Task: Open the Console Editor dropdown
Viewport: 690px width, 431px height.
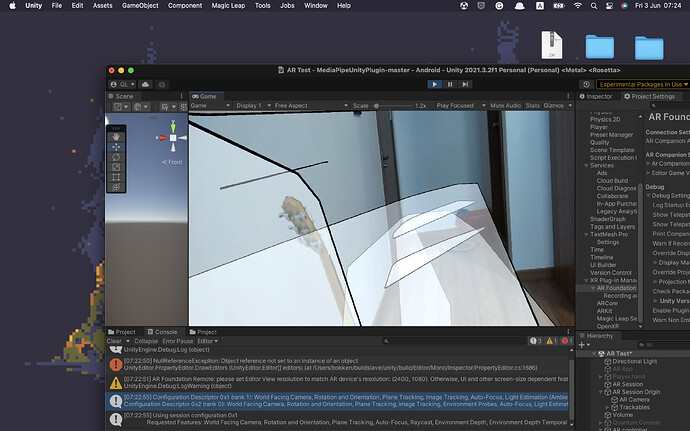Action: point(207,341)
